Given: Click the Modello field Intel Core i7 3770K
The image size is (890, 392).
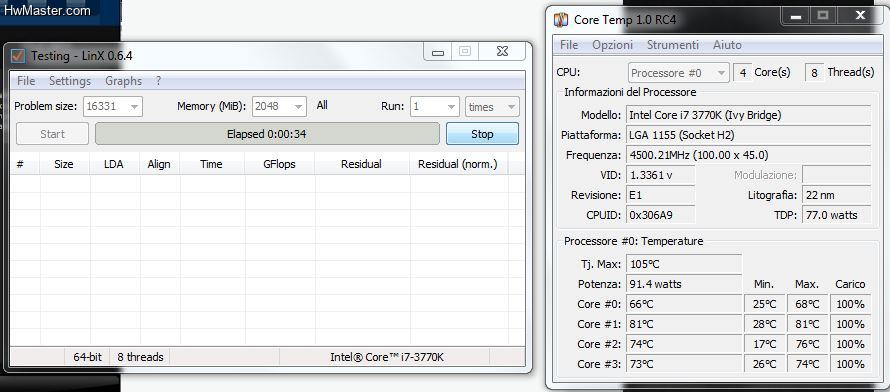Looking at the screenshot, I should click(748, 115).
